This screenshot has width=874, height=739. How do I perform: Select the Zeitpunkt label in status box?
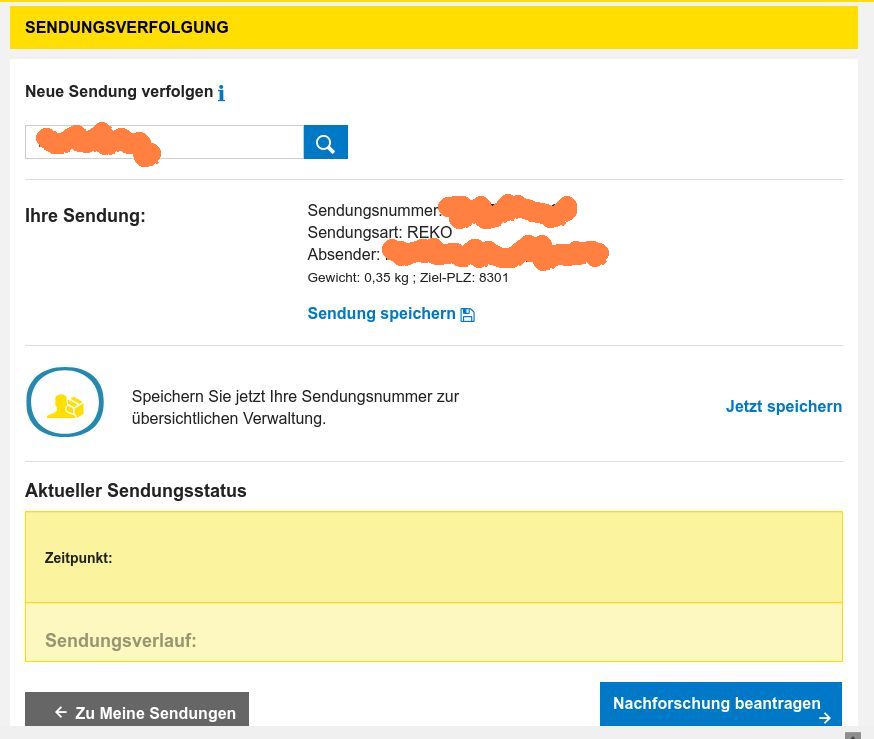click(x=78, y=558)
